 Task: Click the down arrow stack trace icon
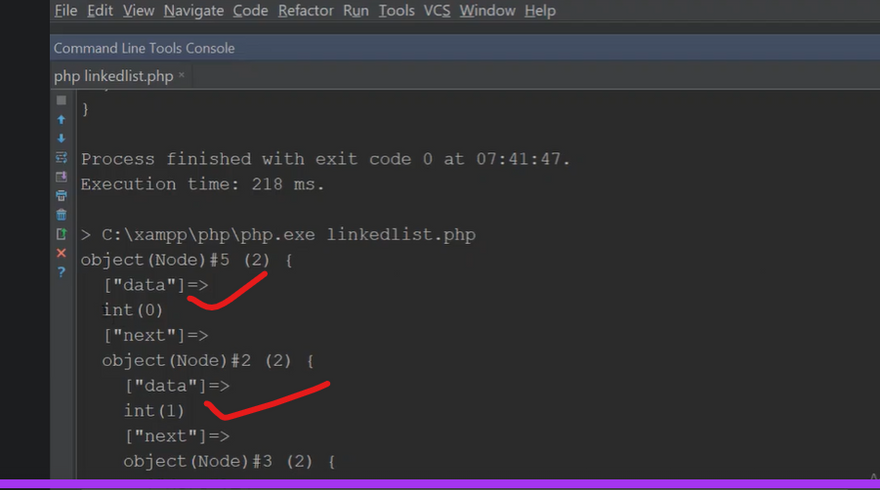tap(61, 138)
